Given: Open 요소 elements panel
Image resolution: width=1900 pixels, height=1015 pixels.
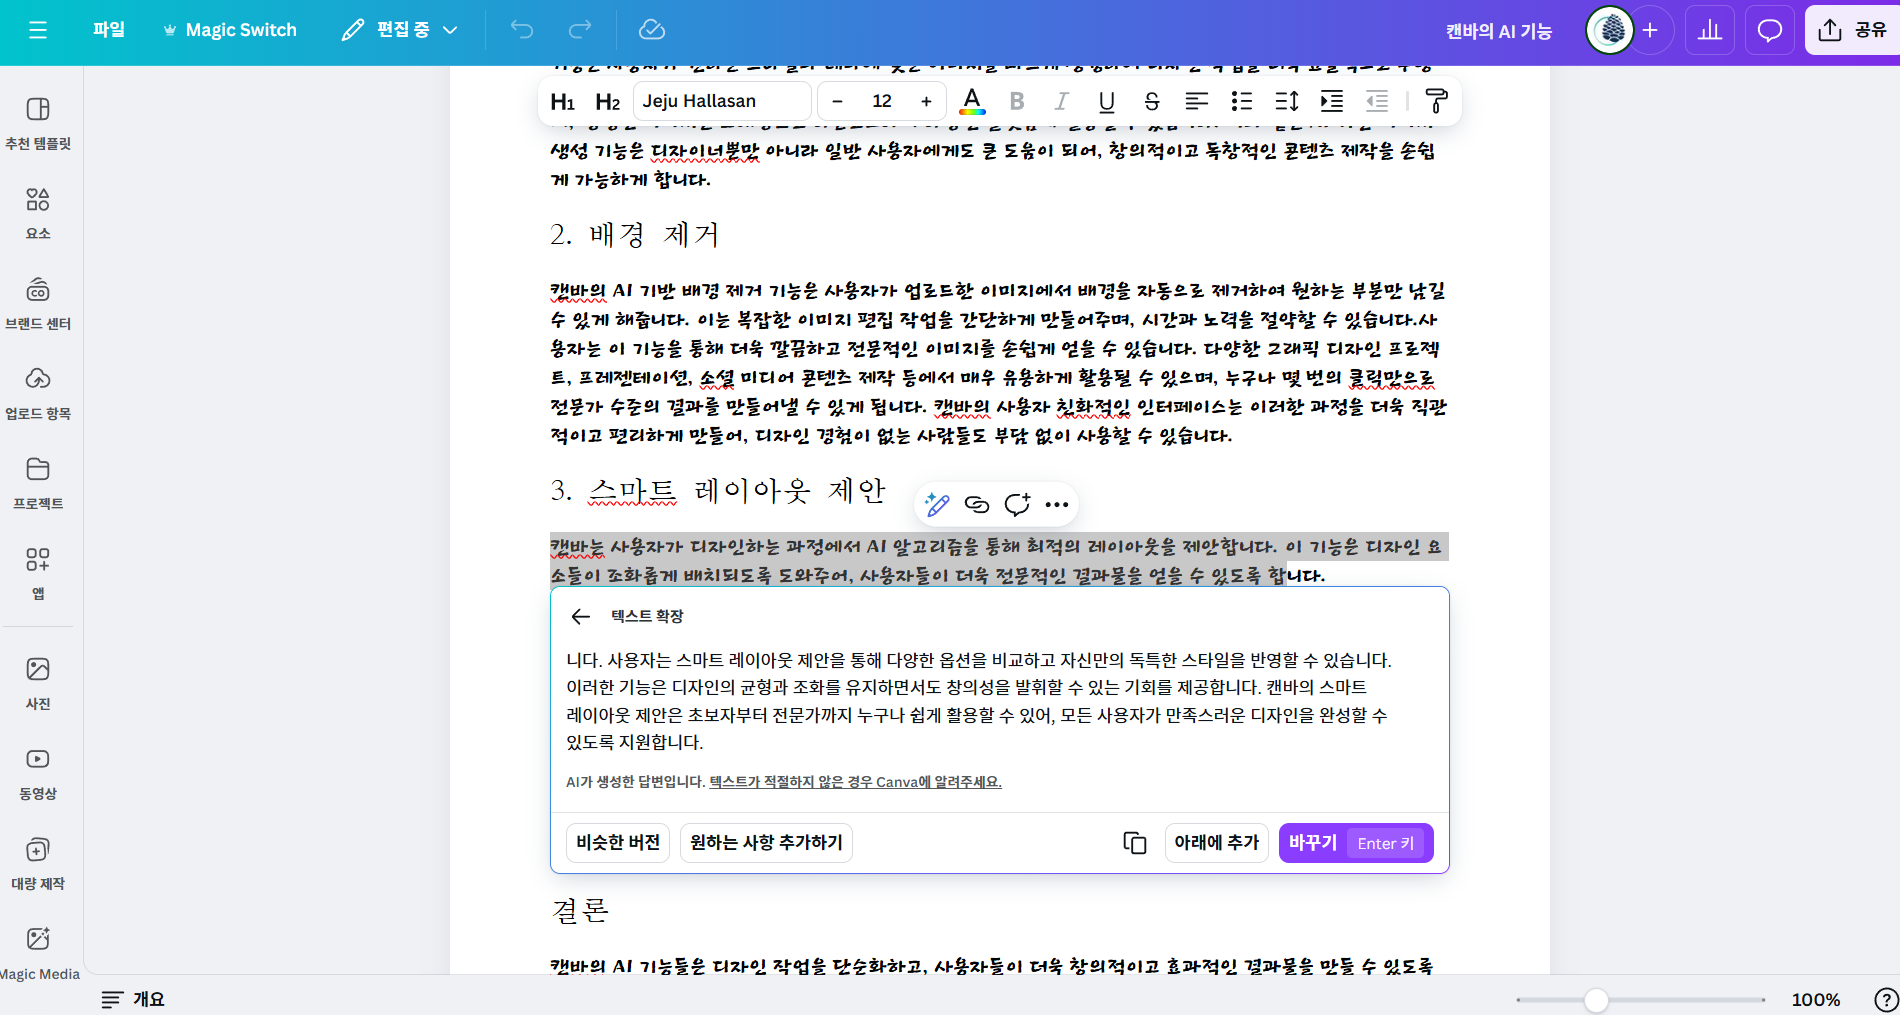Looking at the screenshot, I should click(x=38, y=213).
